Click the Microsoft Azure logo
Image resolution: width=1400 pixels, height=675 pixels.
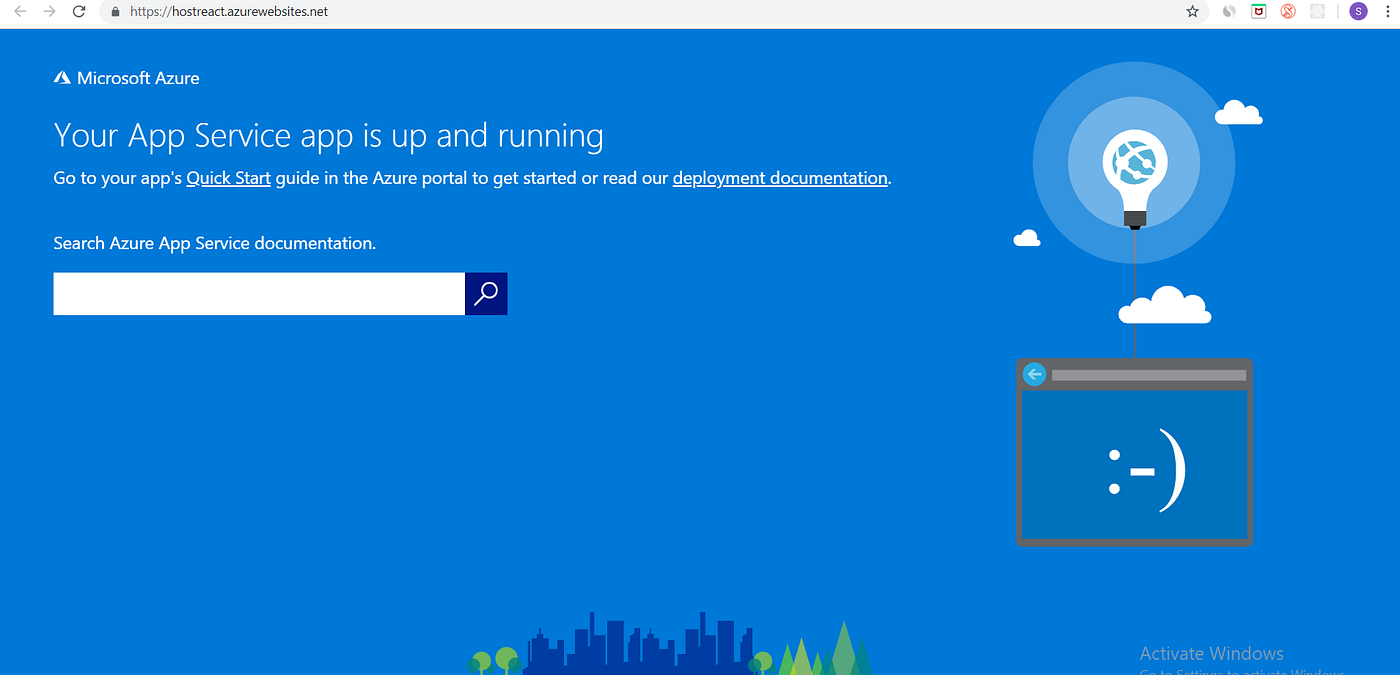tap(126, 77)
